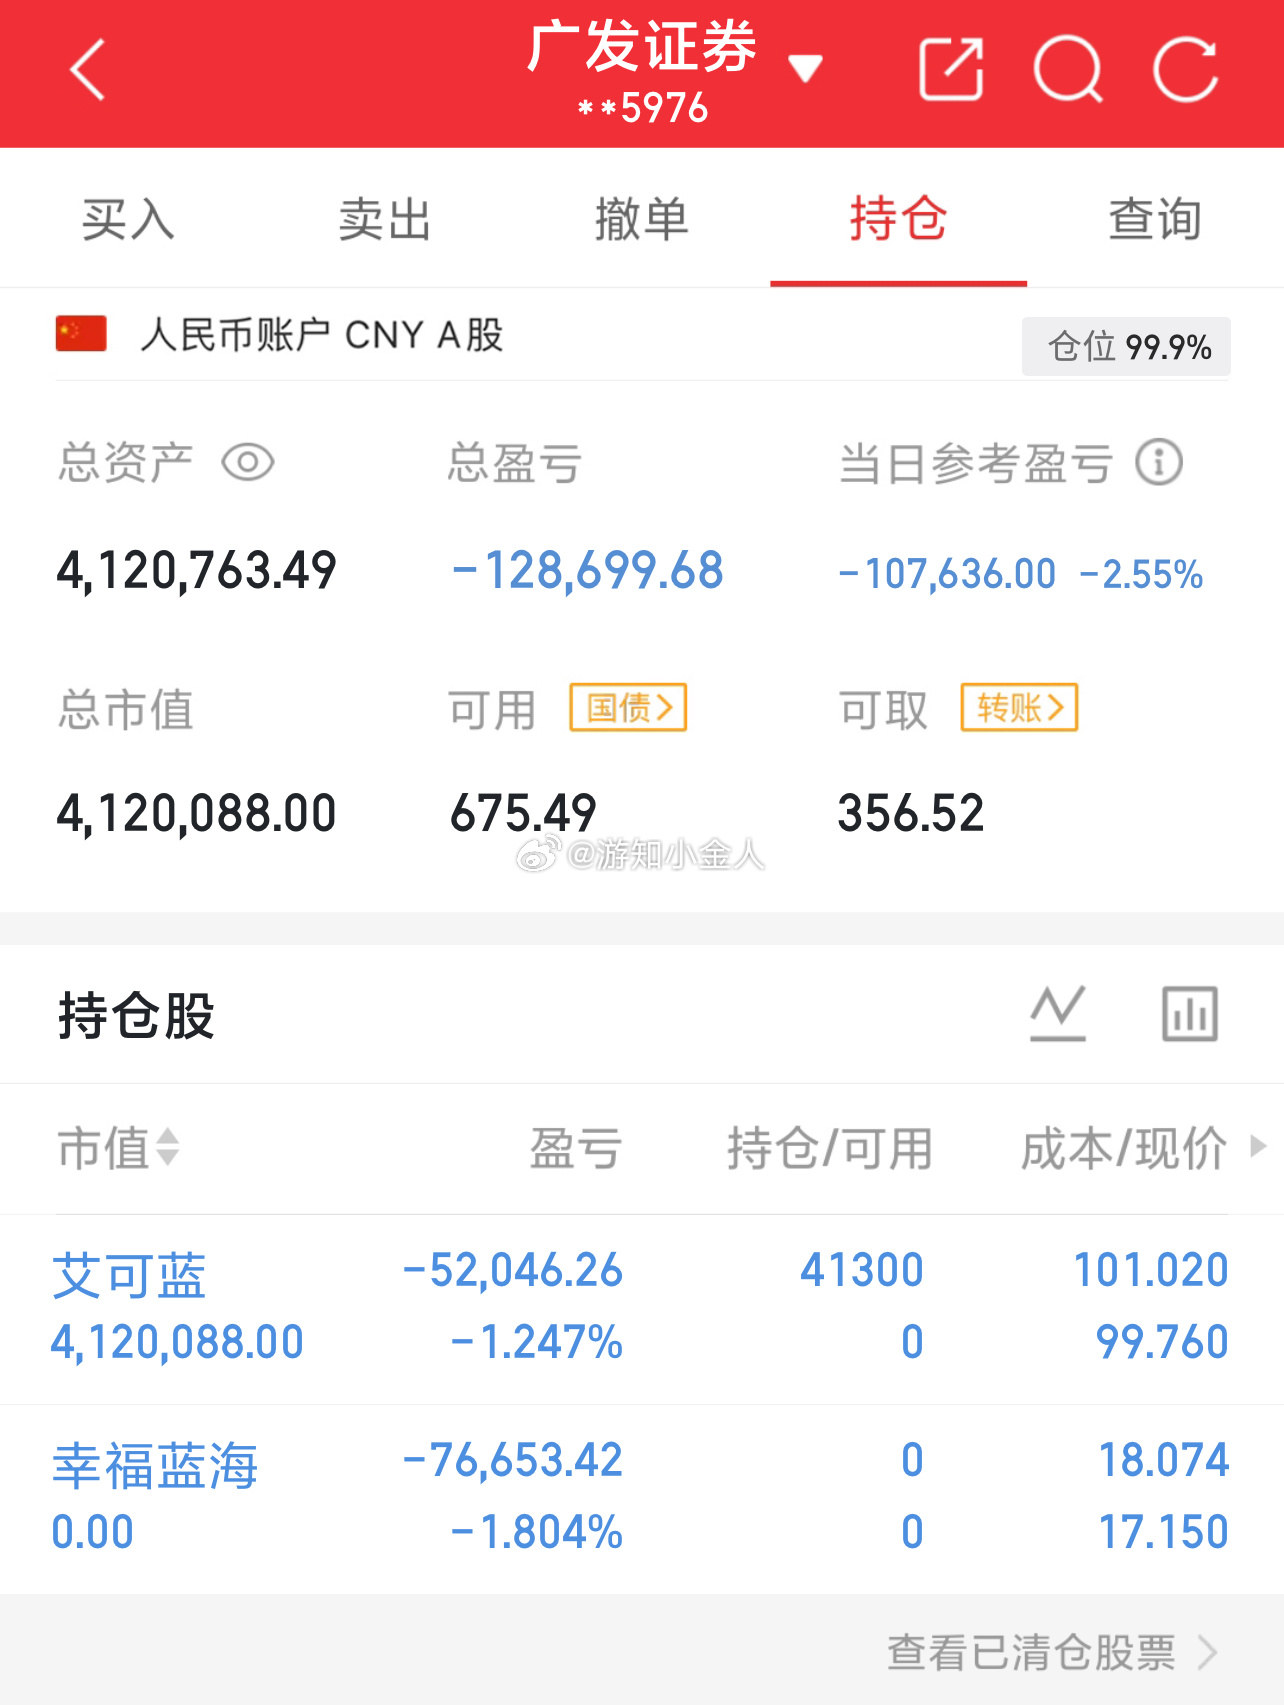
Task: Tap 艾可蓝 position quantity 41300
Action: [862, 1270]
